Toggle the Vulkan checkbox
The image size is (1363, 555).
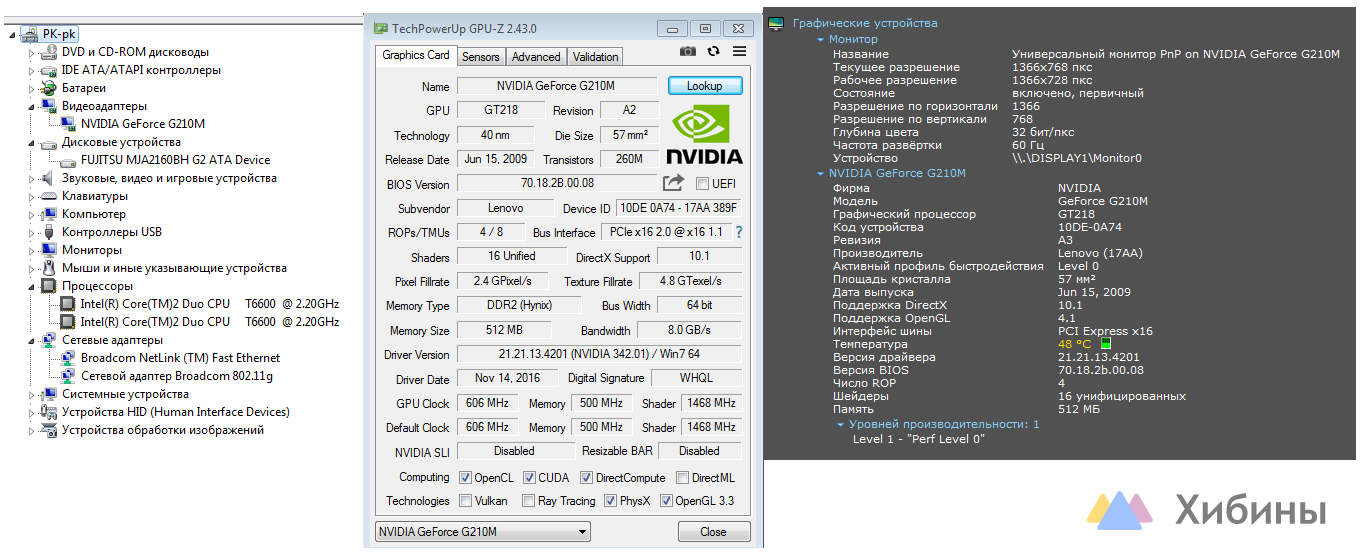tap(465, 501)
